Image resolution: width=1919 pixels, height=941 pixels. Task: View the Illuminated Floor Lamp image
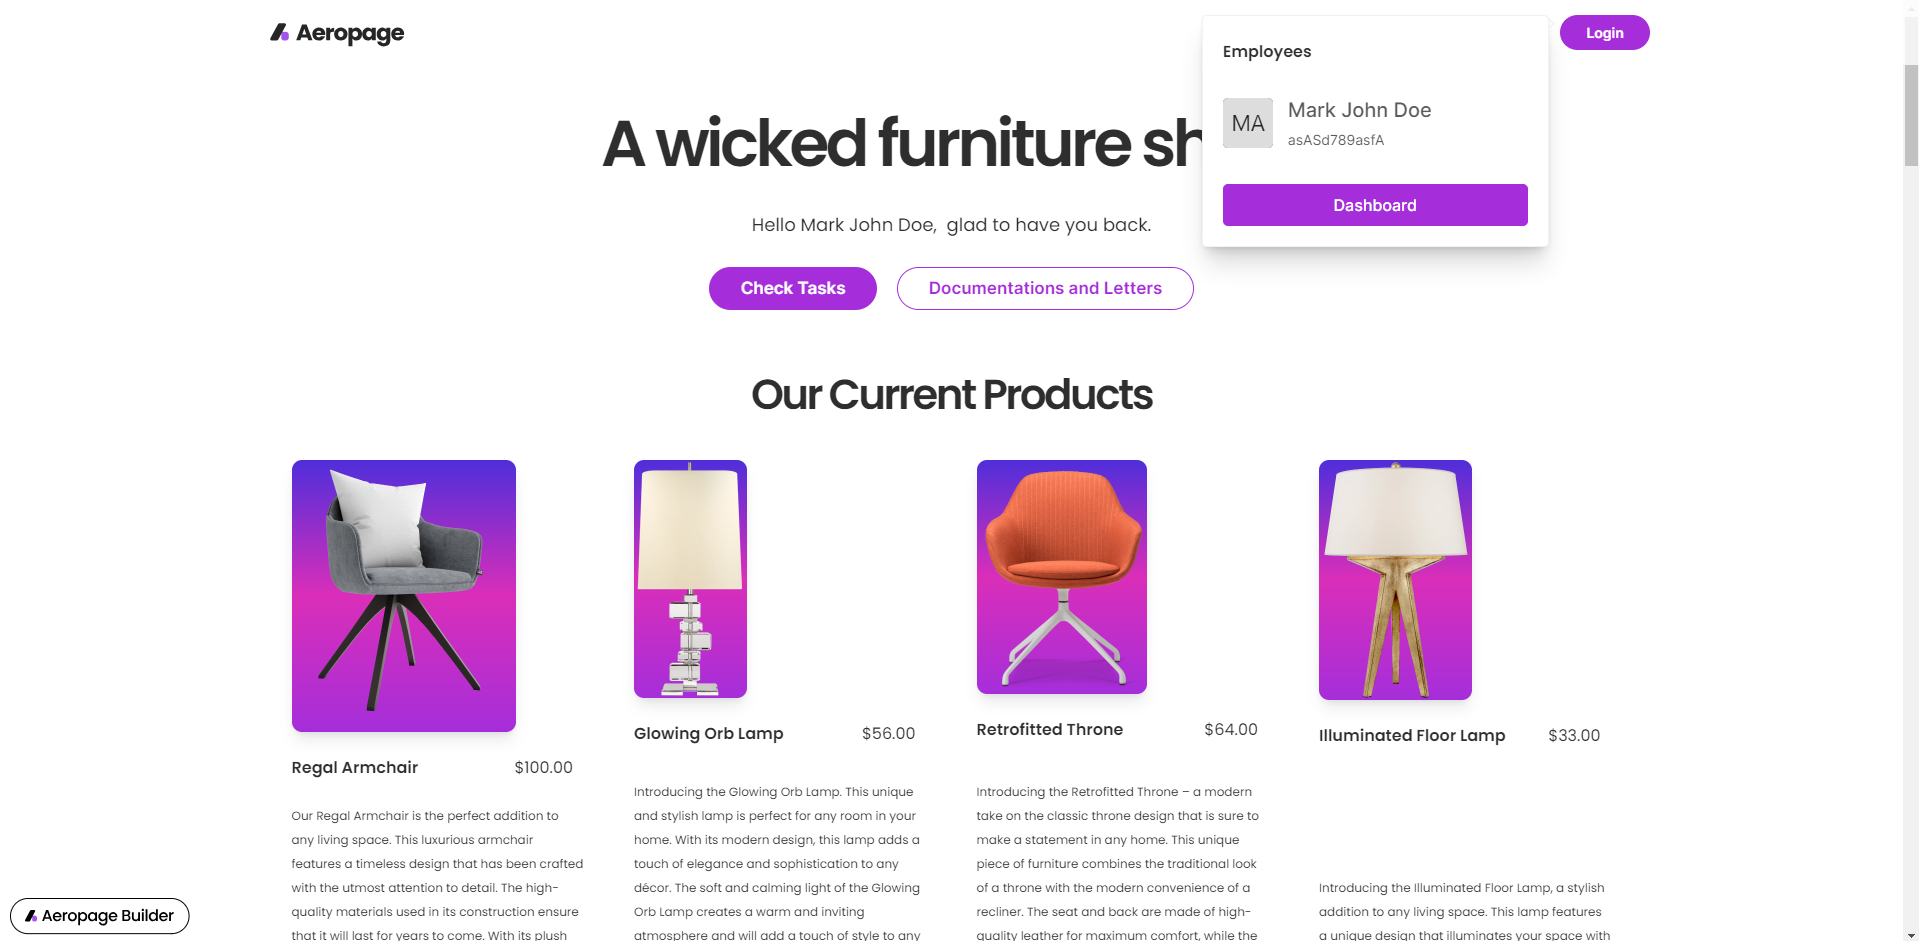pyautogui.click(x=1395, y=580)
